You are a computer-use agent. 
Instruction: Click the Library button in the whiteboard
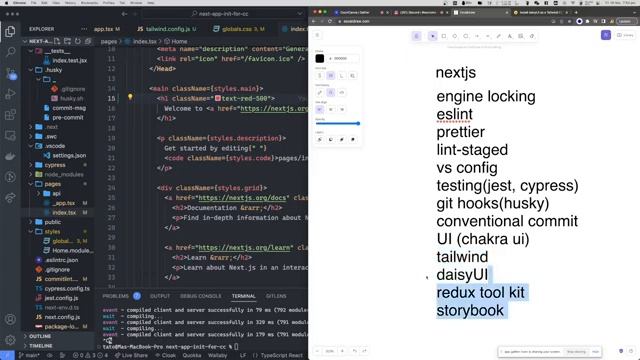pyautogui.click(x=625, y=35)
